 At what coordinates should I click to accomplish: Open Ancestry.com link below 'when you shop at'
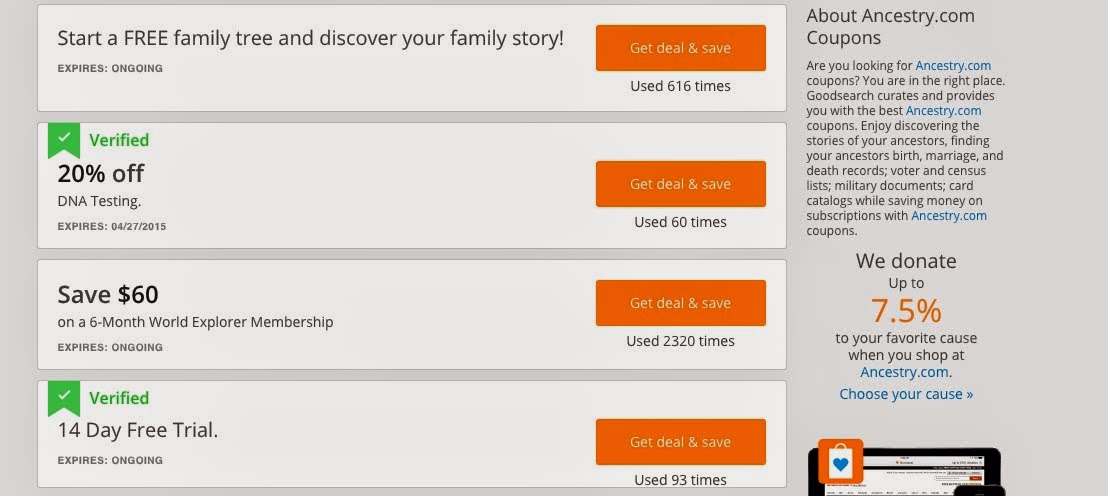click(905, 372)
